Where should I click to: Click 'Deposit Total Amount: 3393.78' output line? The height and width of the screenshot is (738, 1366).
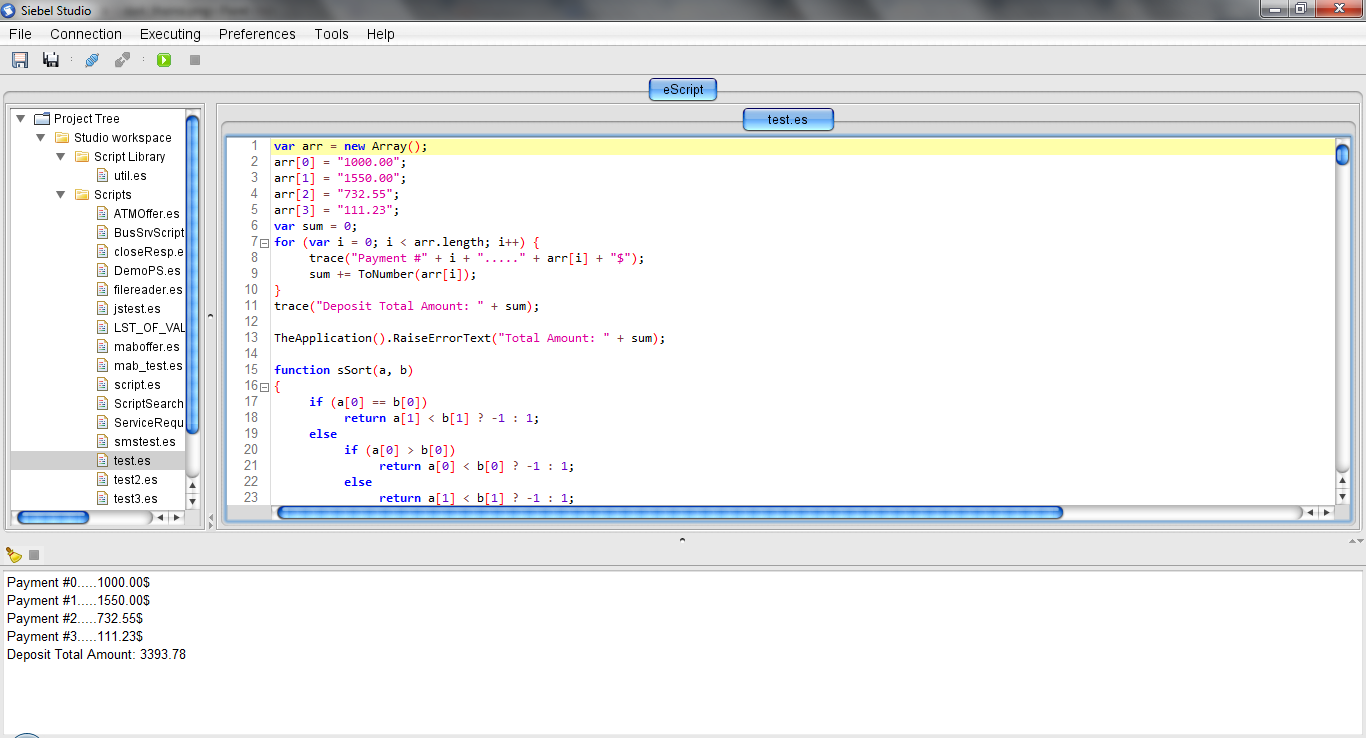point(96,655)
